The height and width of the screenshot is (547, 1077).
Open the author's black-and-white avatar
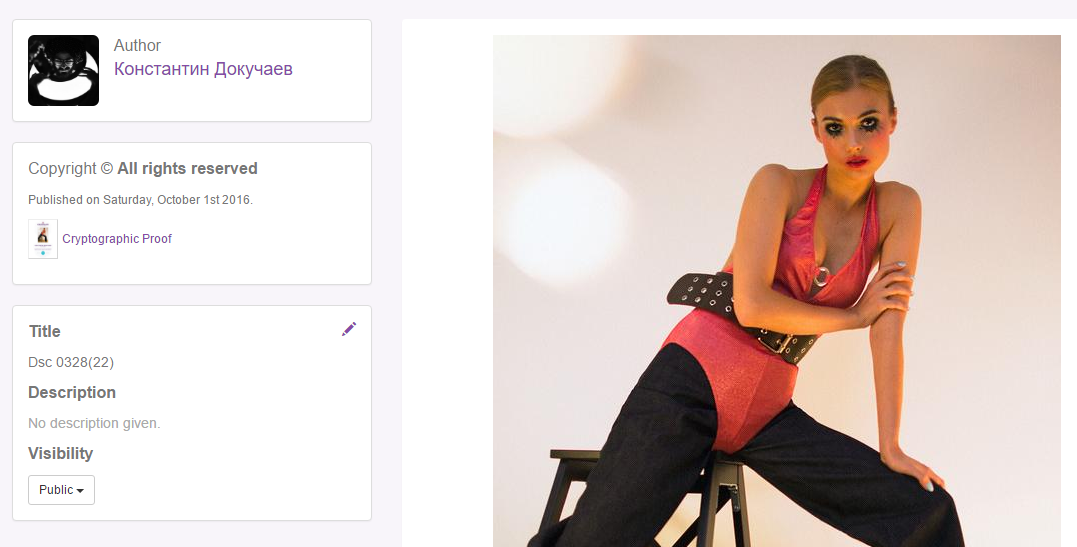point(63,70)
